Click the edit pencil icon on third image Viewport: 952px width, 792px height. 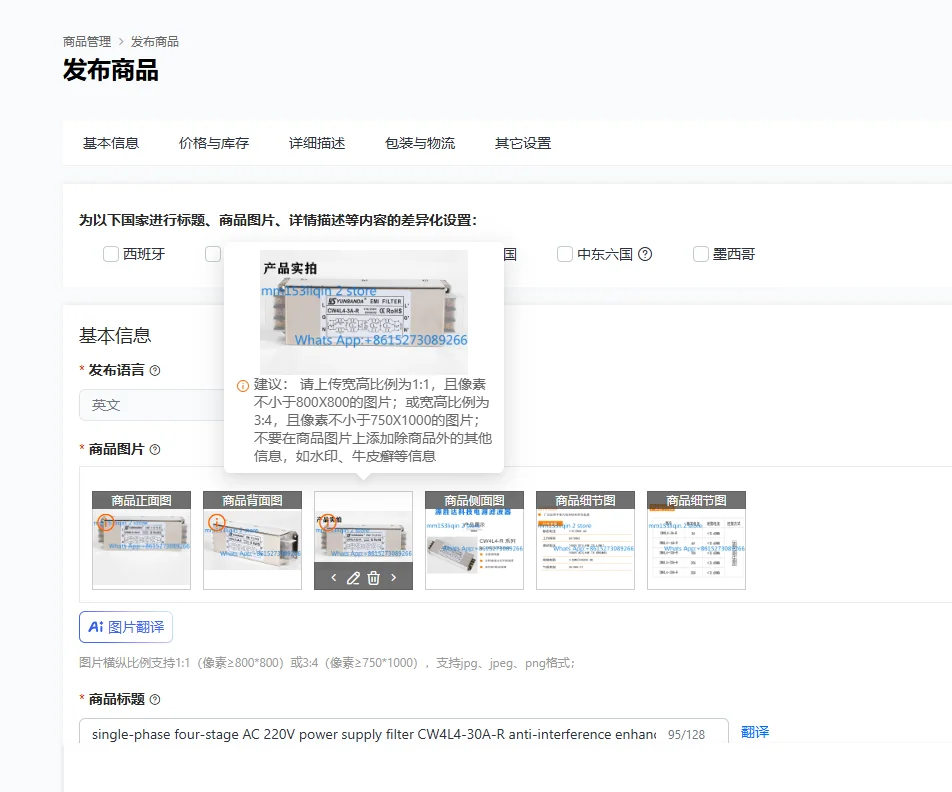pyautogui.click(x=353, y=578)
